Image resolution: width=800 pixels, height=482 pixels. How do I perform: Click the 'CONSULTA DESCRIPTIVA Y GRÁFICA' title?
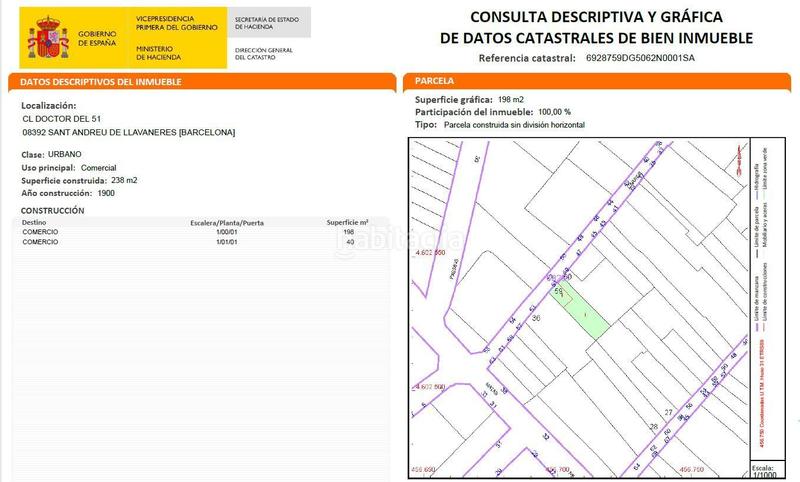click(x=596, y=17)
